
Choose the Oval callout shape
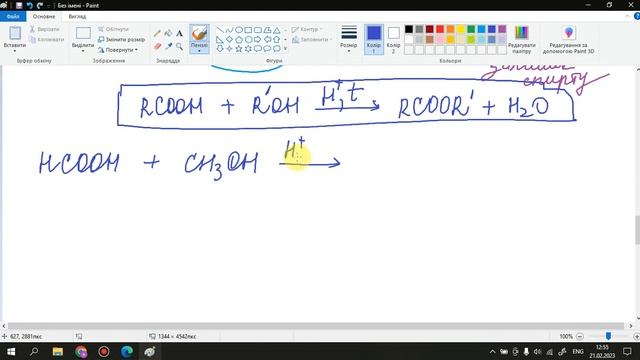267,49
